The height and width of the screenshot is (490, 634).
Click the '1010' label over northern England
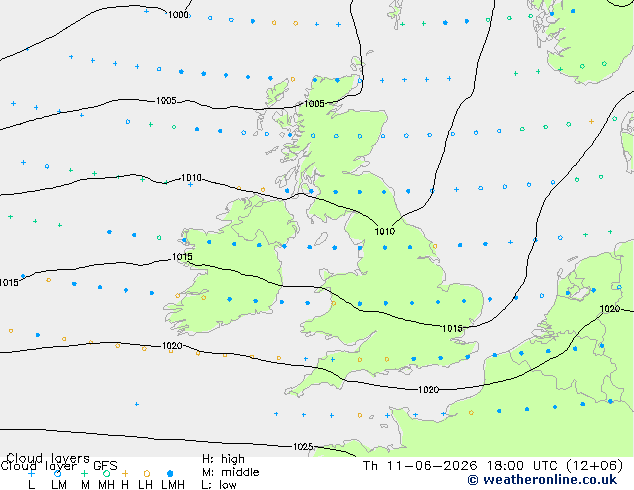click(x=385, y=231)
